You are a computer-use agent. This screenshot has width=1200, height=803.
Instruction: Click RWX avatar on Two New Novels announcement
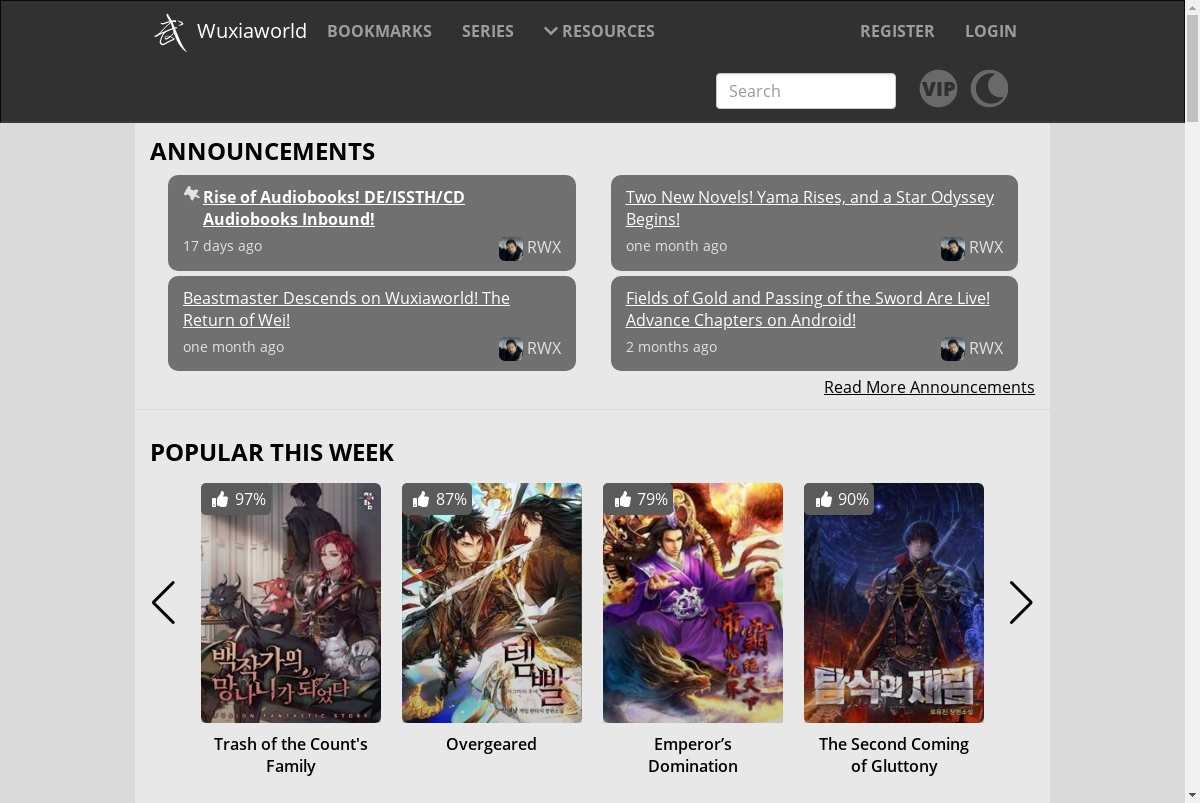coord(952,249)
